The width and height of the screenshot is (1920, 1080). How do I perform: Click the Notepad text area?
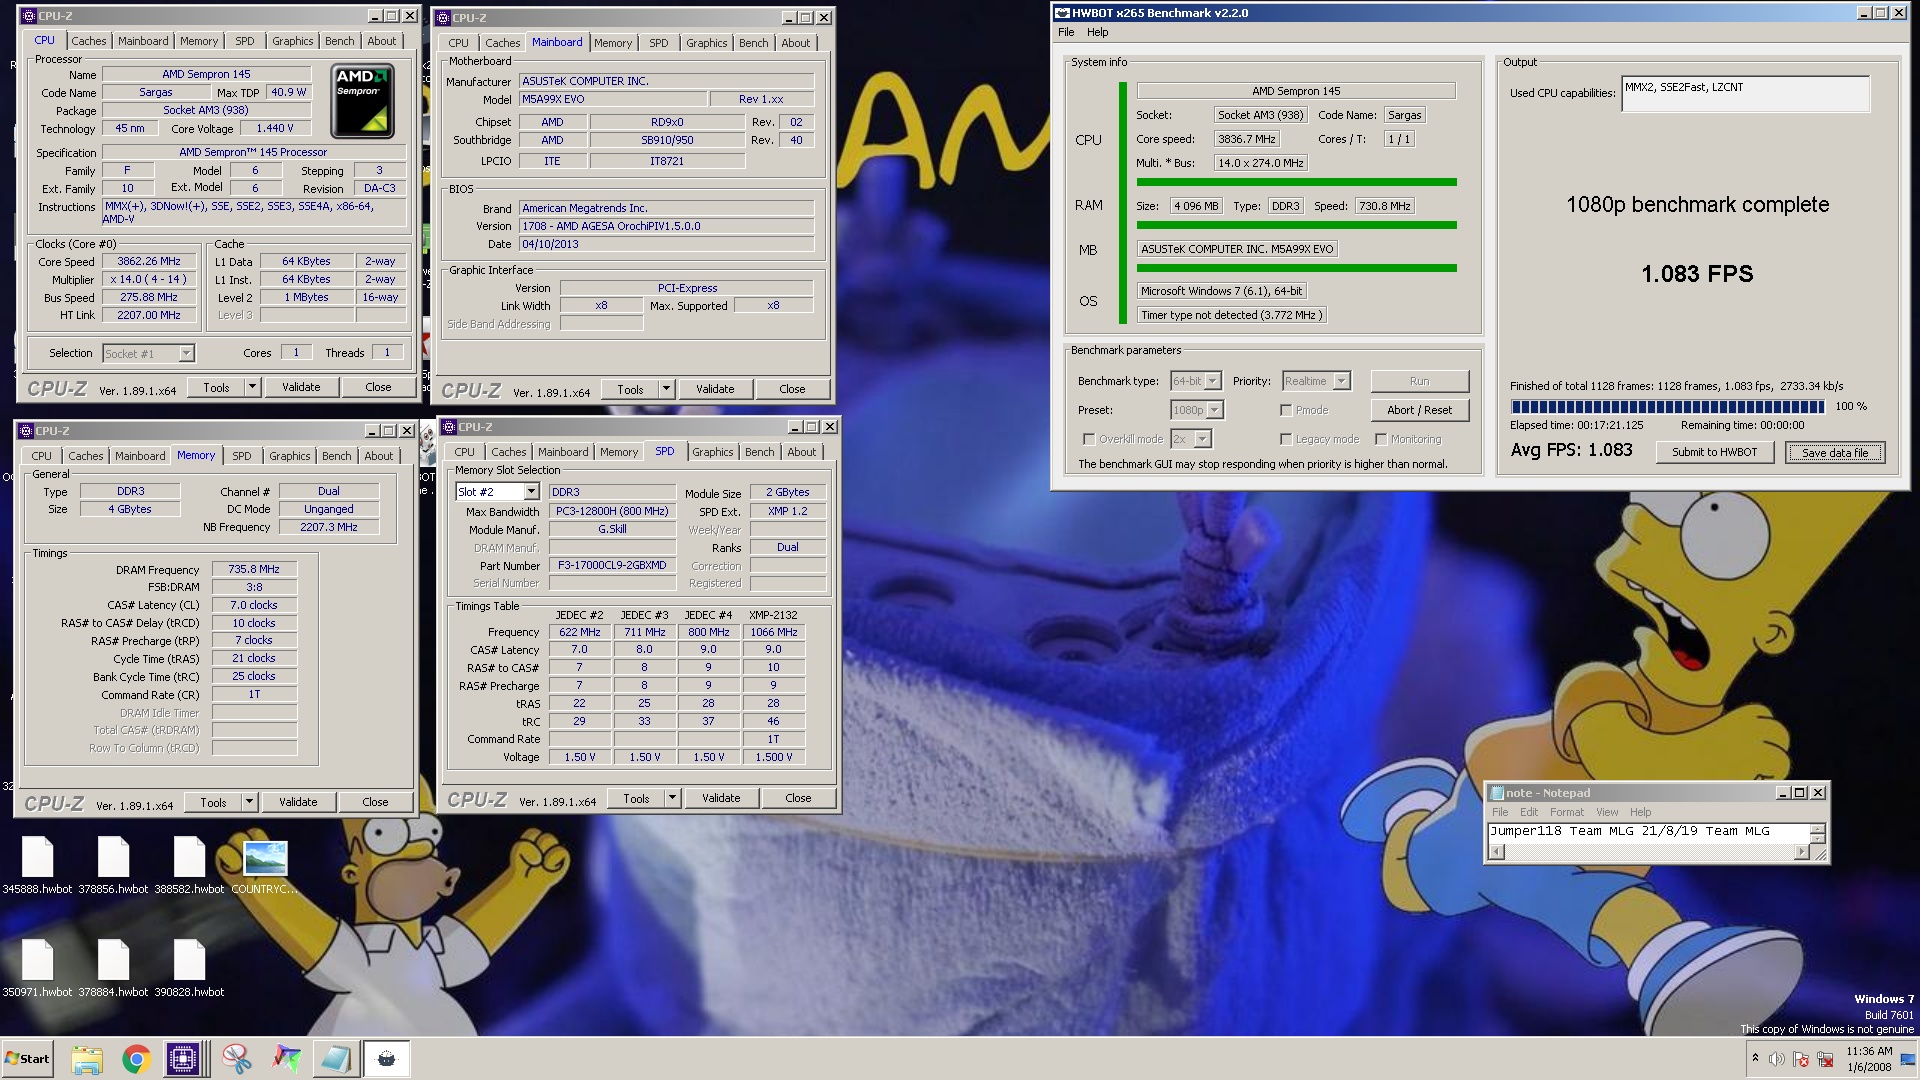click(x=1649, y=832)
